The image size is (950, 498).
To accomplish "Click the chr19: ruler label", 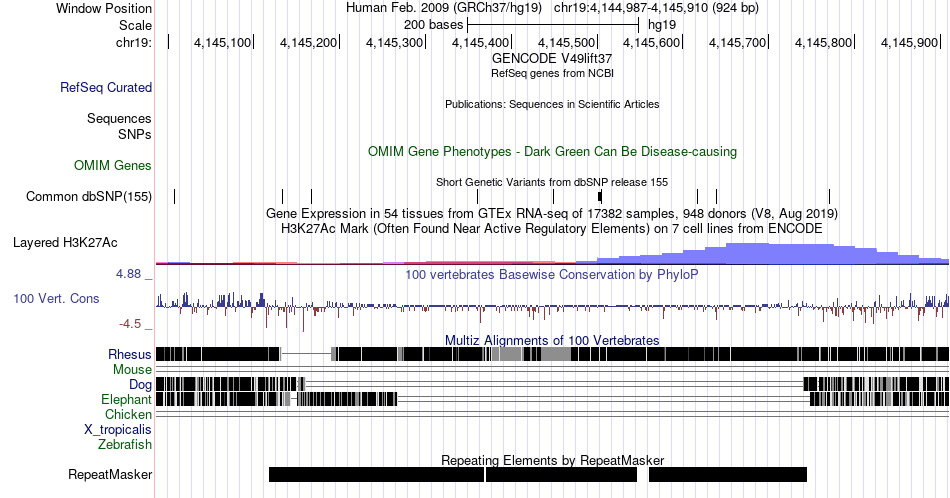I will (134, 42).
